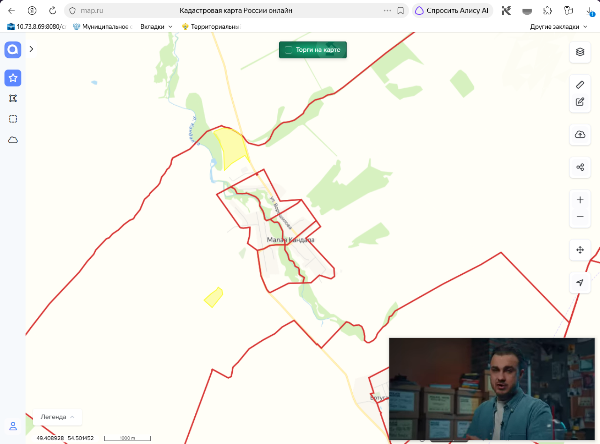This screenshot has width=600, height=444.
Task: Select the edit drawing tool icon
Action: pyautogui.click(x=580, y=102)
